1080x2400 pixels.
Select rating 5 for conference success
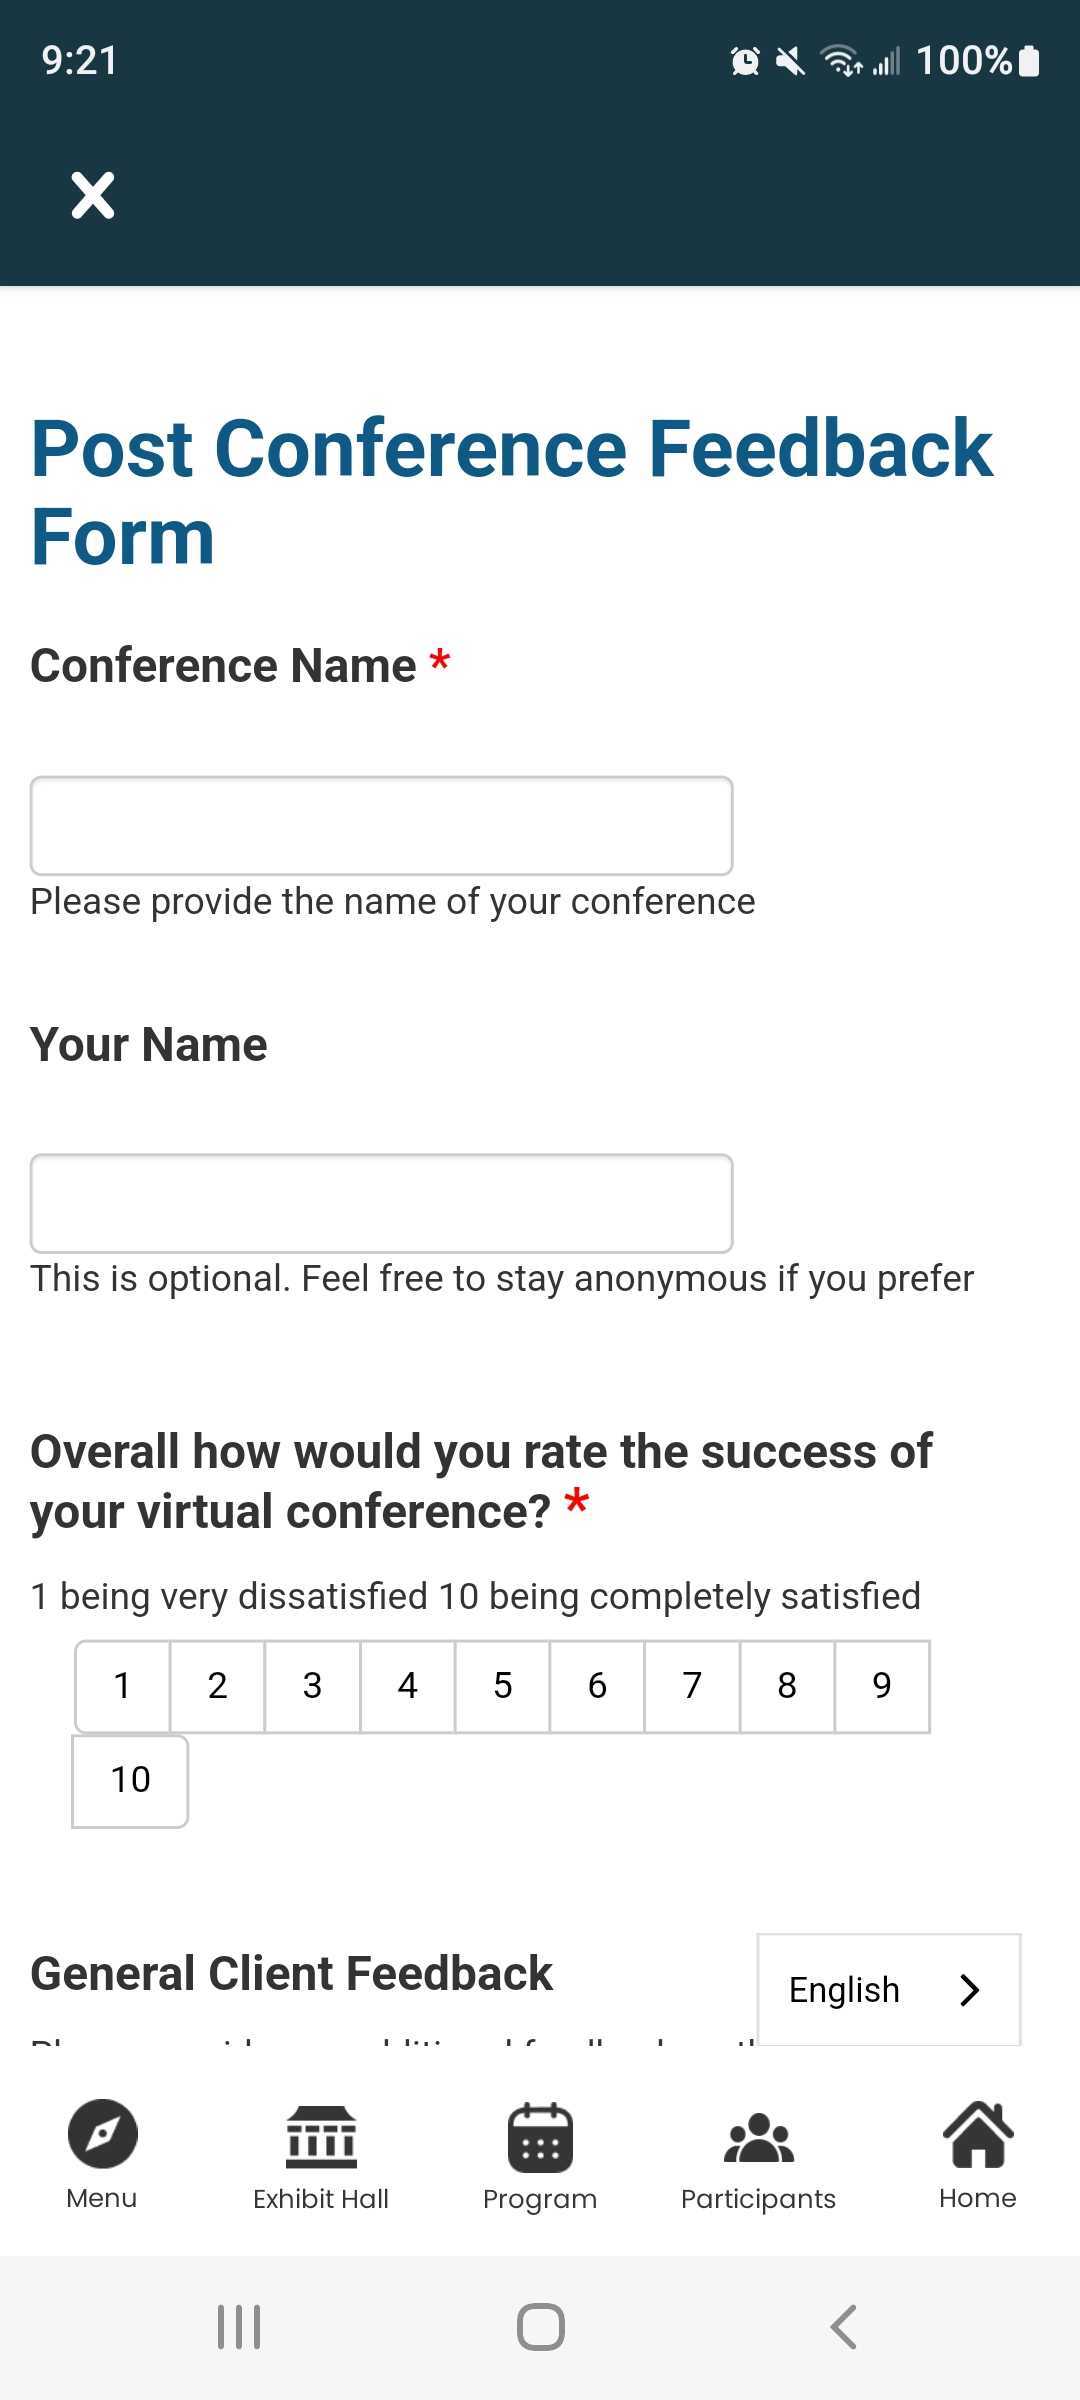502,1686
